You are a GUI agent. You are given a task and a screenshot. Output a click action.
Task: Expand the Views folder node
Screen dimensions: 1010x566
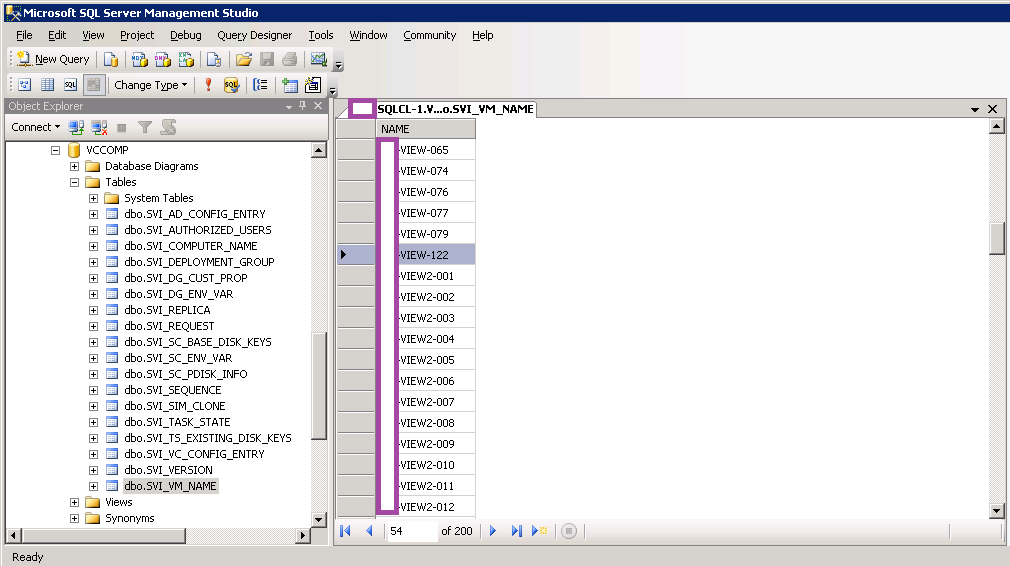tap(74, 502)
